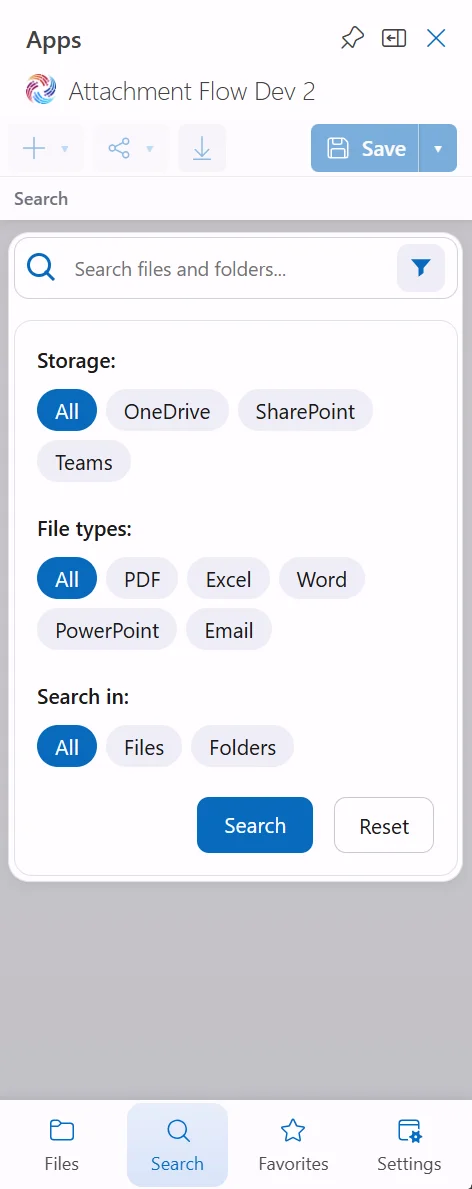
Task: Choose the PowerPoint file type chip
Action: pos(107,629)
